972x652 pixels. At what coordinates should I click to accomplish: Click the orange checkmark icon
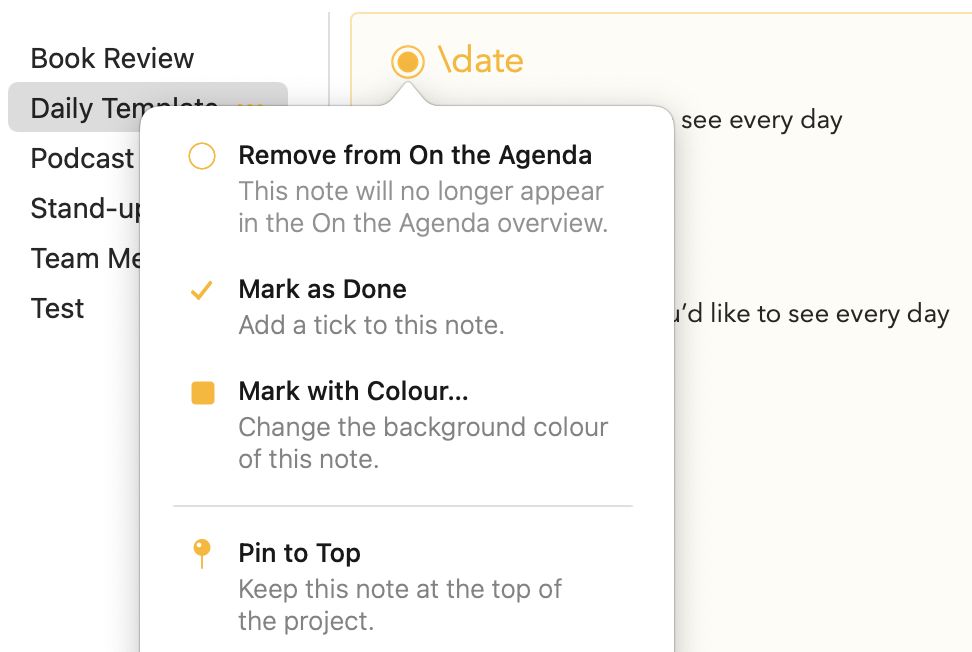click(x=201, y=290)
